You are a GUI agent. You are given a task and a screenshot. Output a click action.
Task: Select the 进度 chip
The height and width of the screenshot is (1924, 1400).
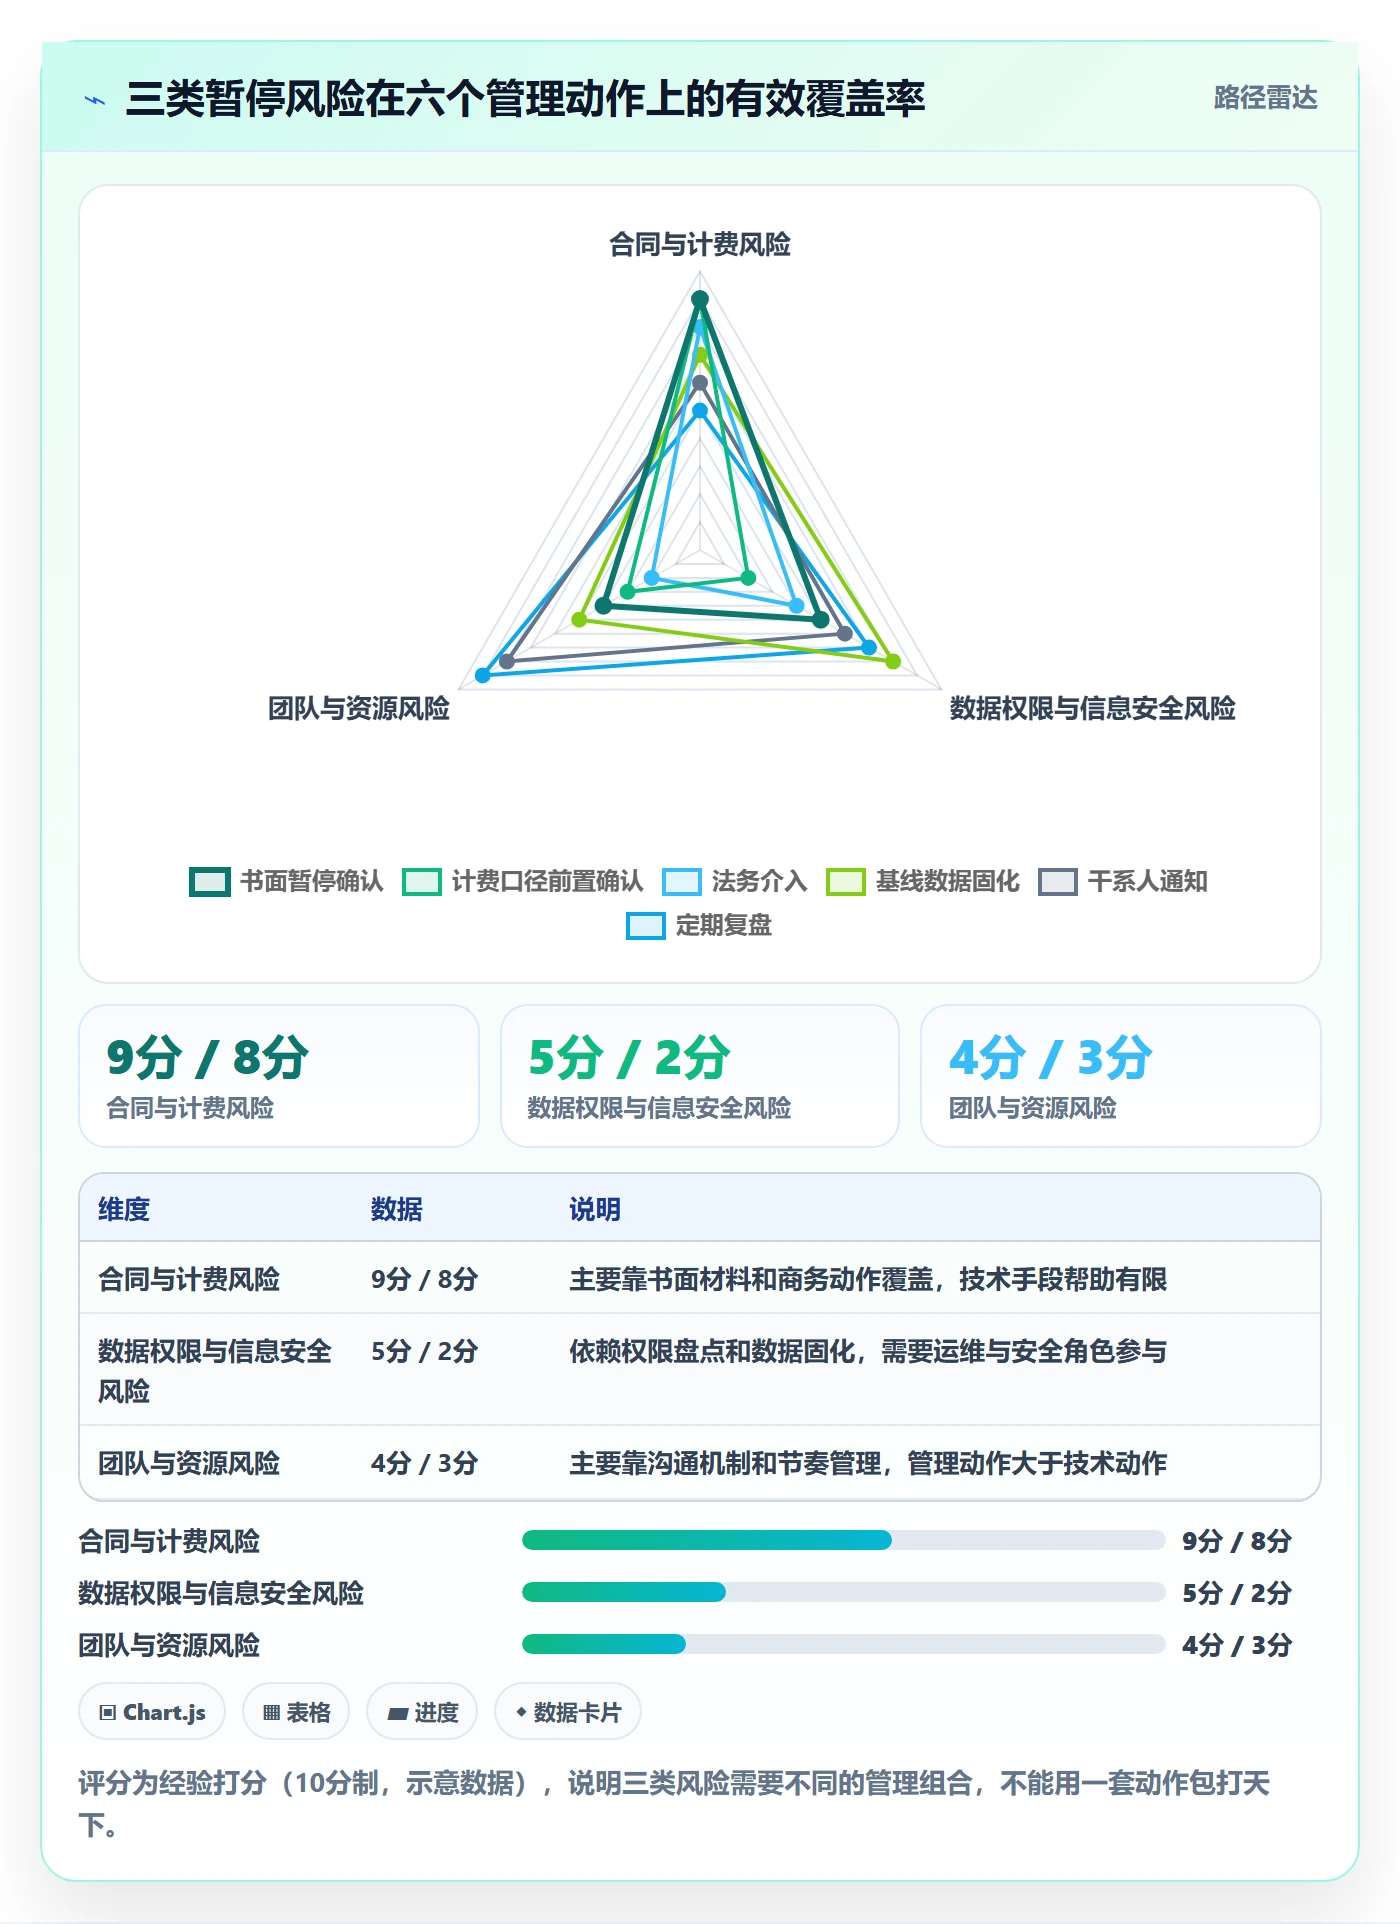coord(422,1712)
